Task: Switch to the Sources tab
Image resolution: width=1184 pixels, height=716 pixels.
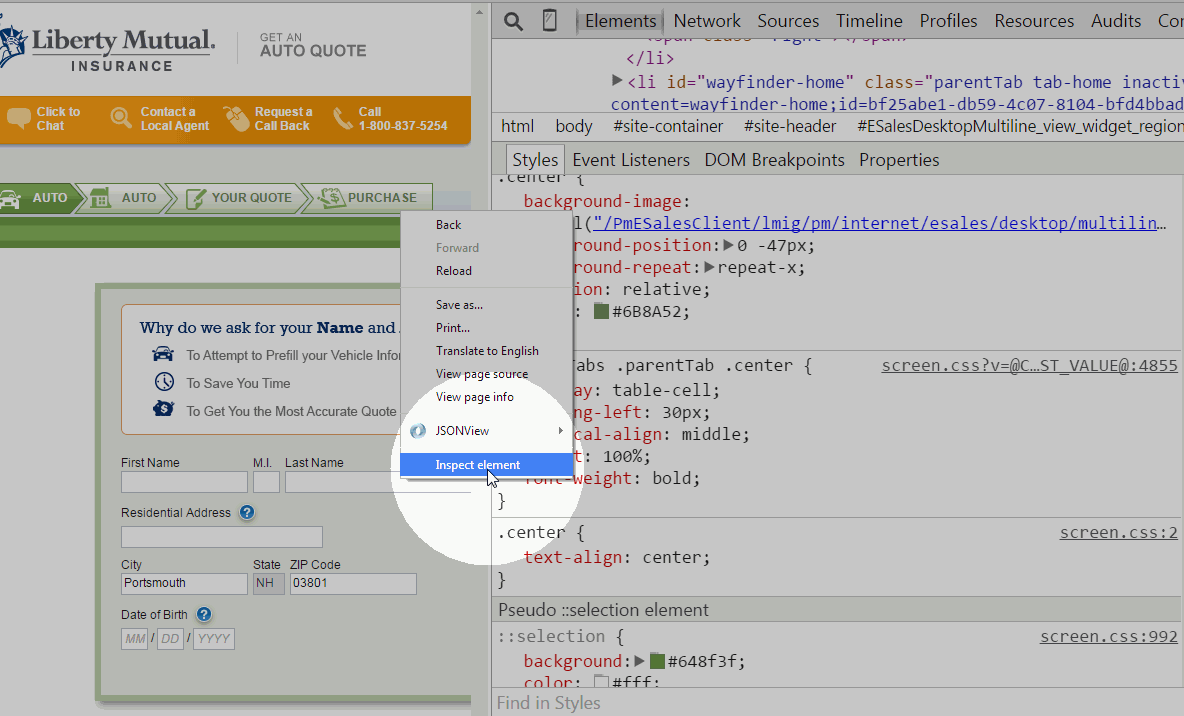Action: [x=788, y=21]
